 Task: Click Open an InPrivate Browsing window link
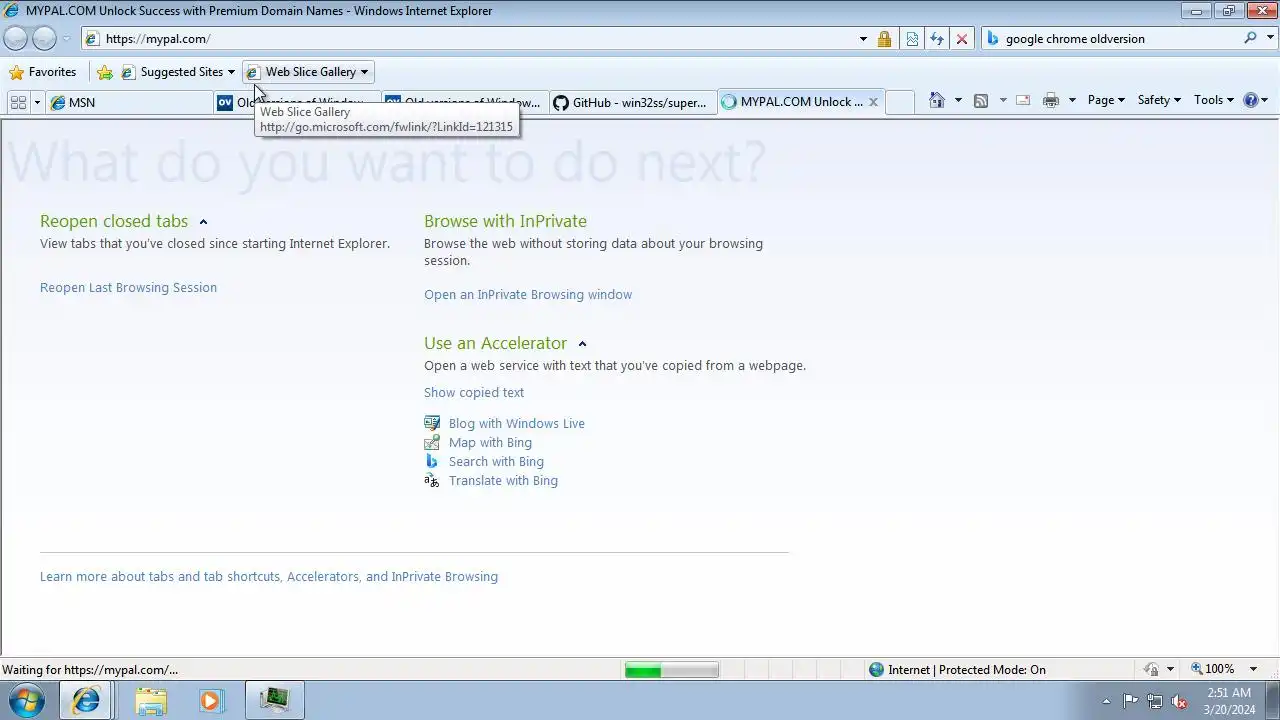point(528,295)
